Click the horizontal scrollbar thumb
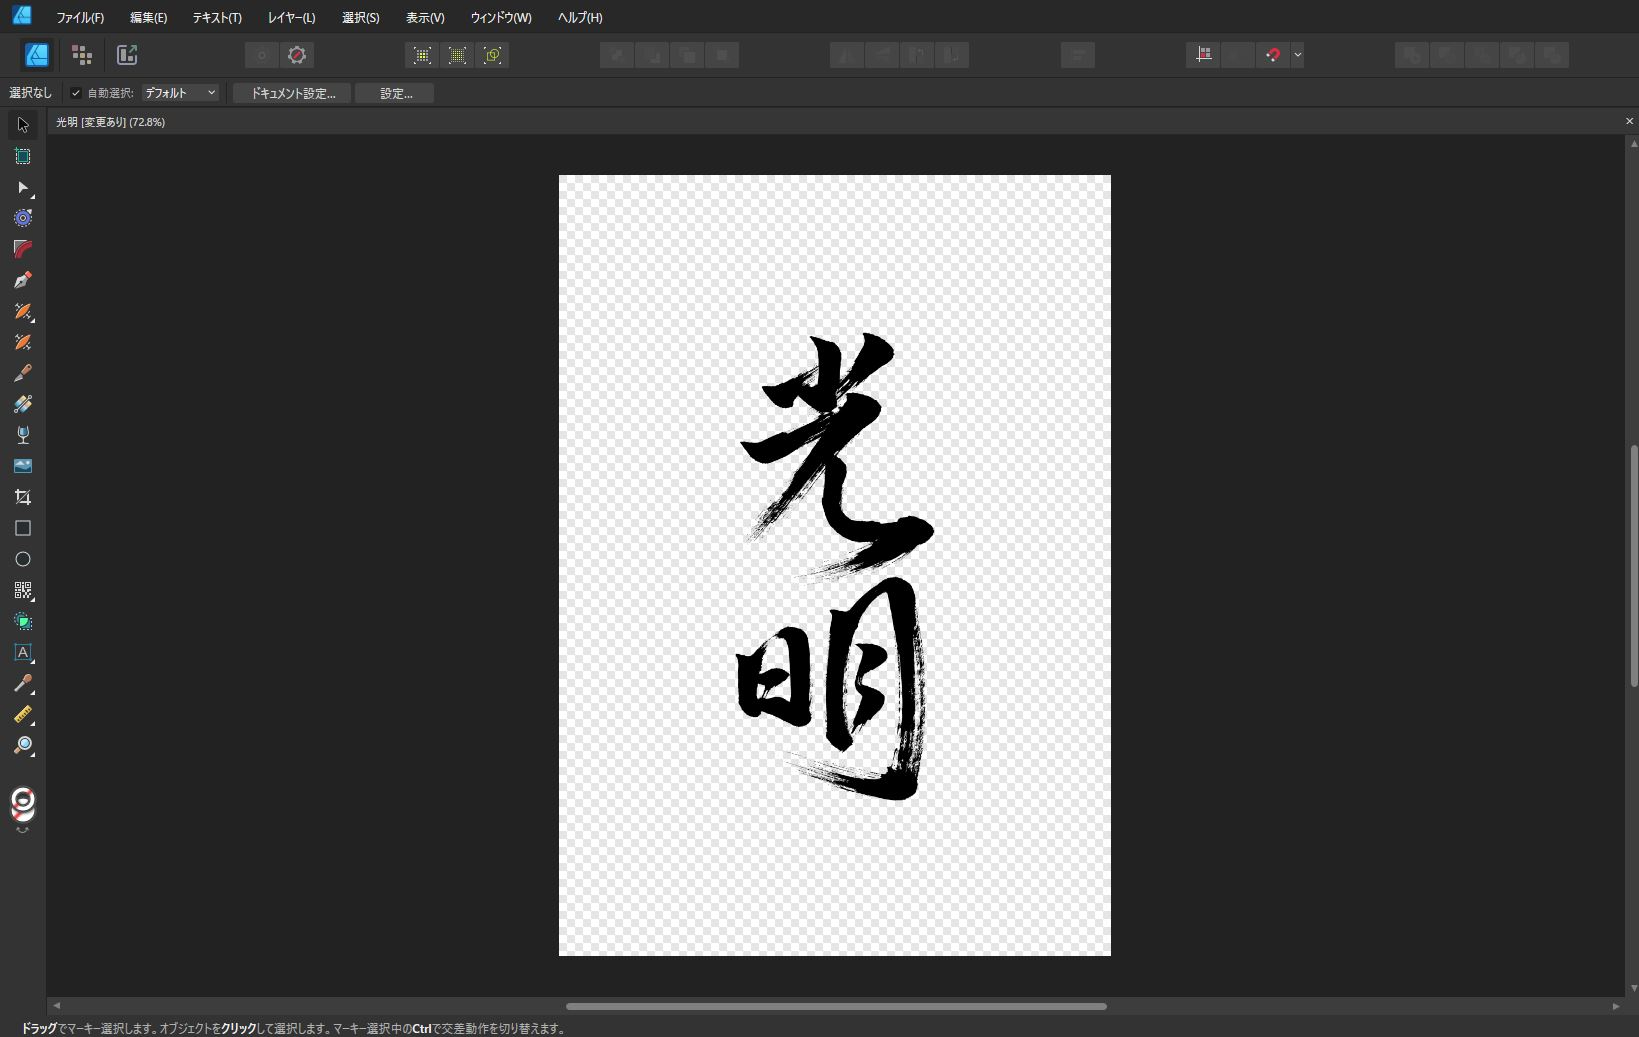 click(836, 1006)
